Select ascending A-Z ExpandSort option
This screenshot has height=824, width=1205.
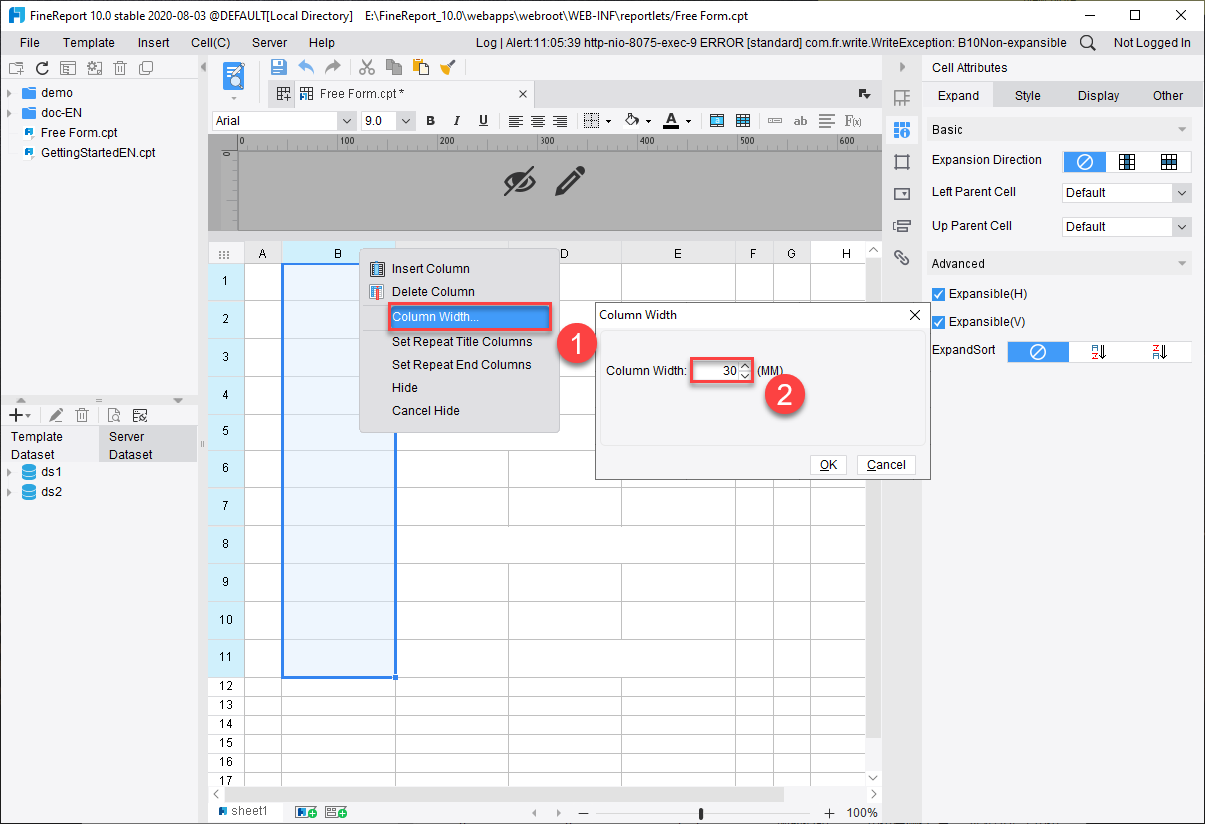click(x=1099, y=352)
